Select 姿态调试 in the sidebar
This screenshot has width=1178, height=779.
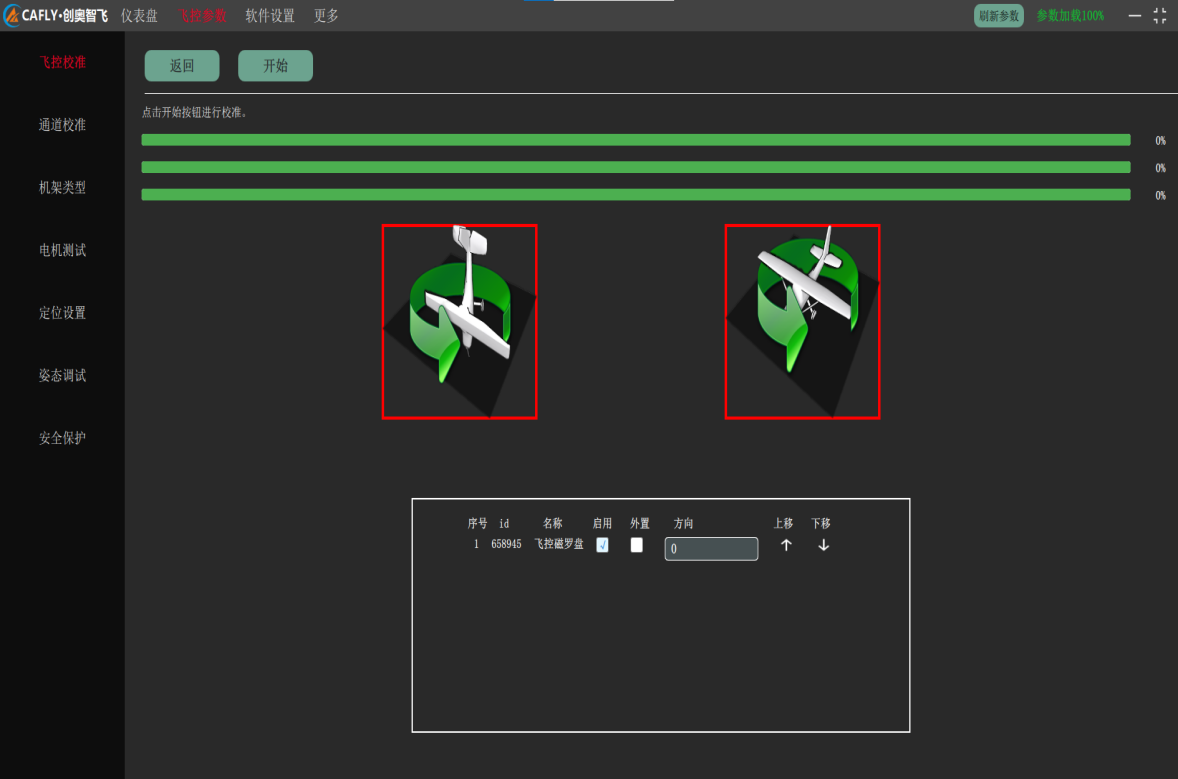62,375
